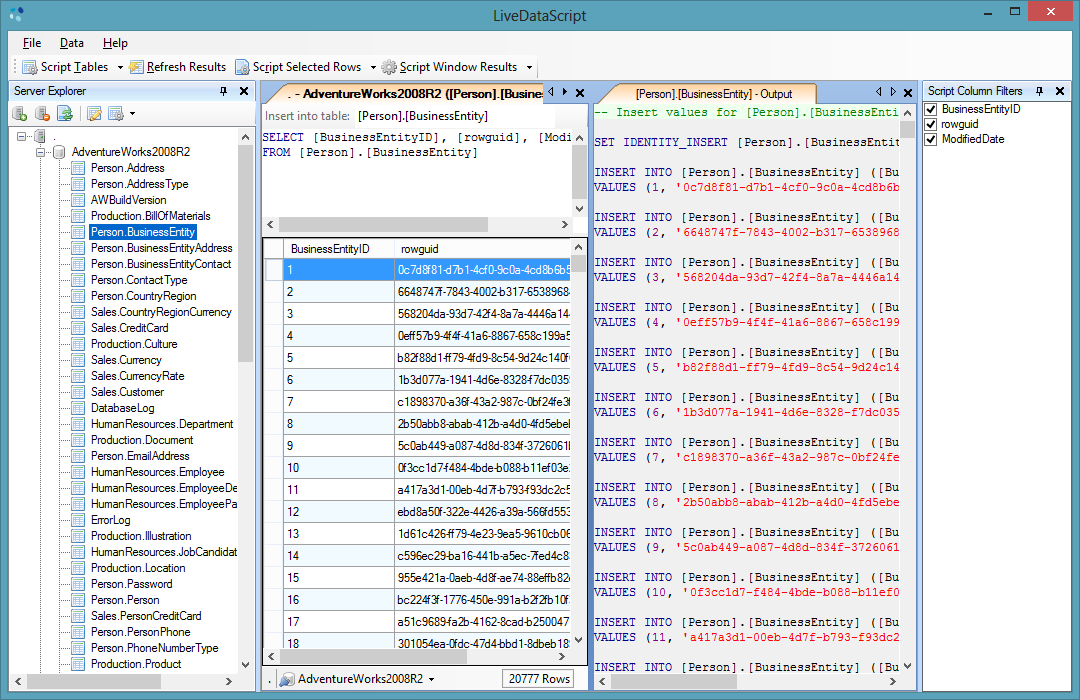1080x700 pixels.
Task: Uncheck the ModifiedDate column filter
Action: click(x=931, y=139)
